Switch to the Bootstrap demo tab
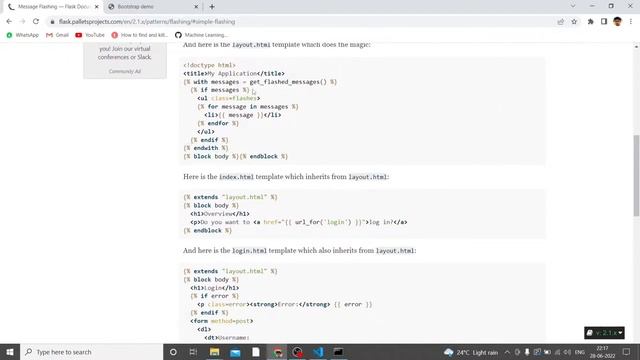 [x=153, y=7]
